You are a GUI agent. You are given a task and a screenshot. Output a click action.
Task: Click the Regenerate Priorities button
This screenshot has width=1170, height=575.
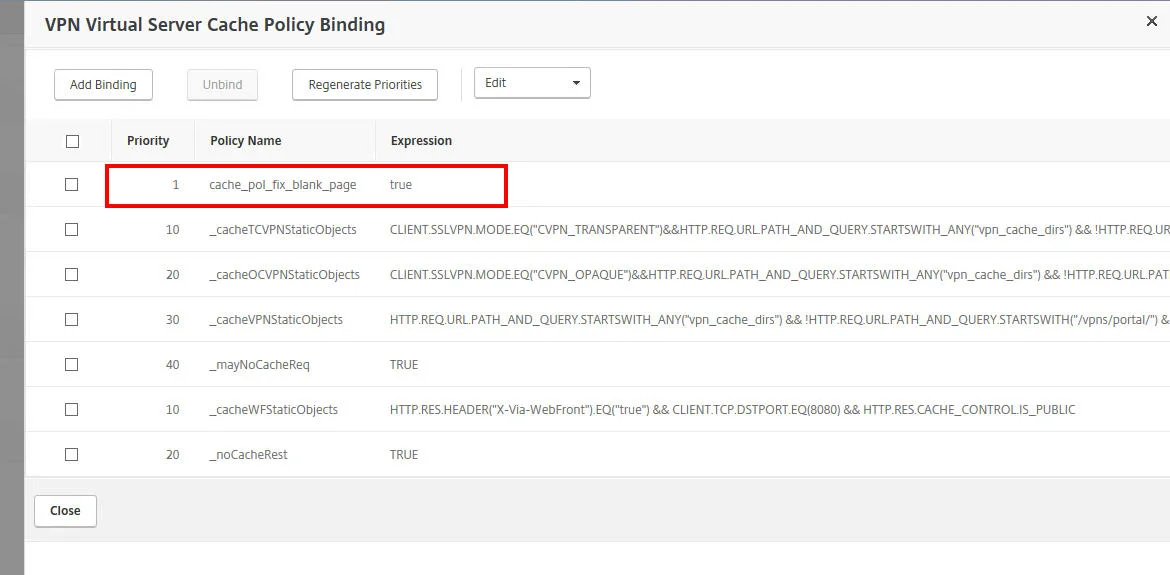365,84
